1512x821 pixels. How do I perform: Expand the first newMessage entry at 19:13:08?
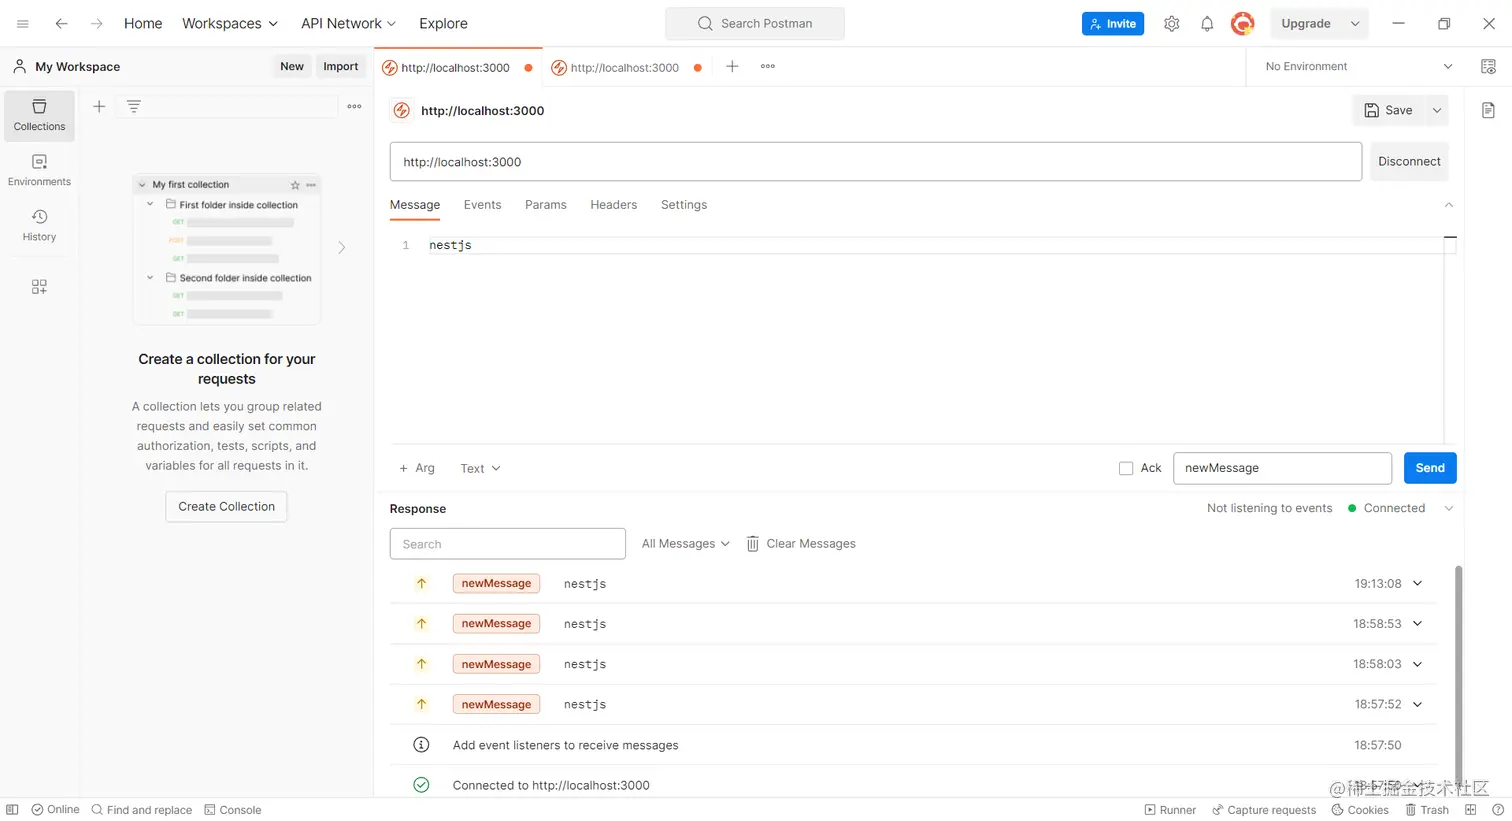[1417, 584]
